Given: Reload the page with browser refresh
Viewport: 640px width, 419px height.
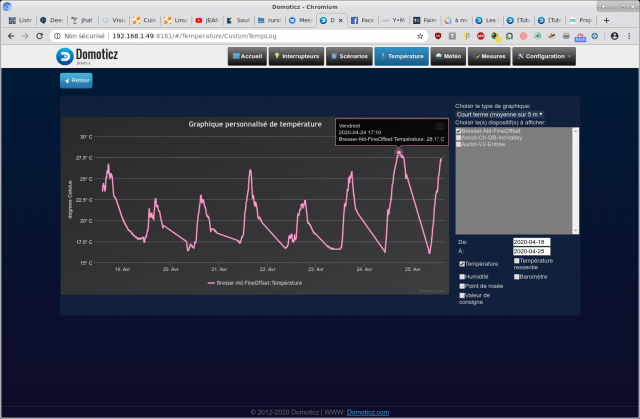Looking at the screenshot, I should [x=40, y=35].
